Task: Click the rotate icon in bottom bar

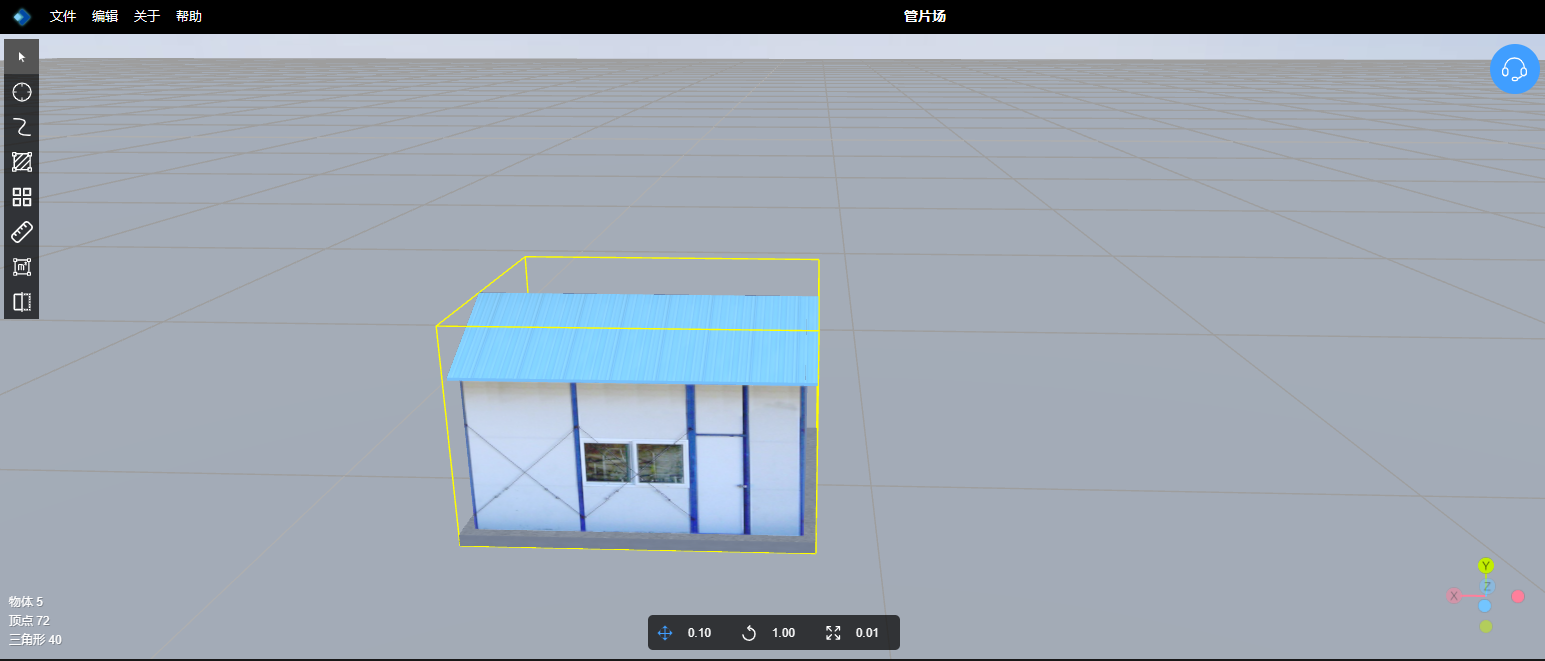Action: click(x=749, y=633)
